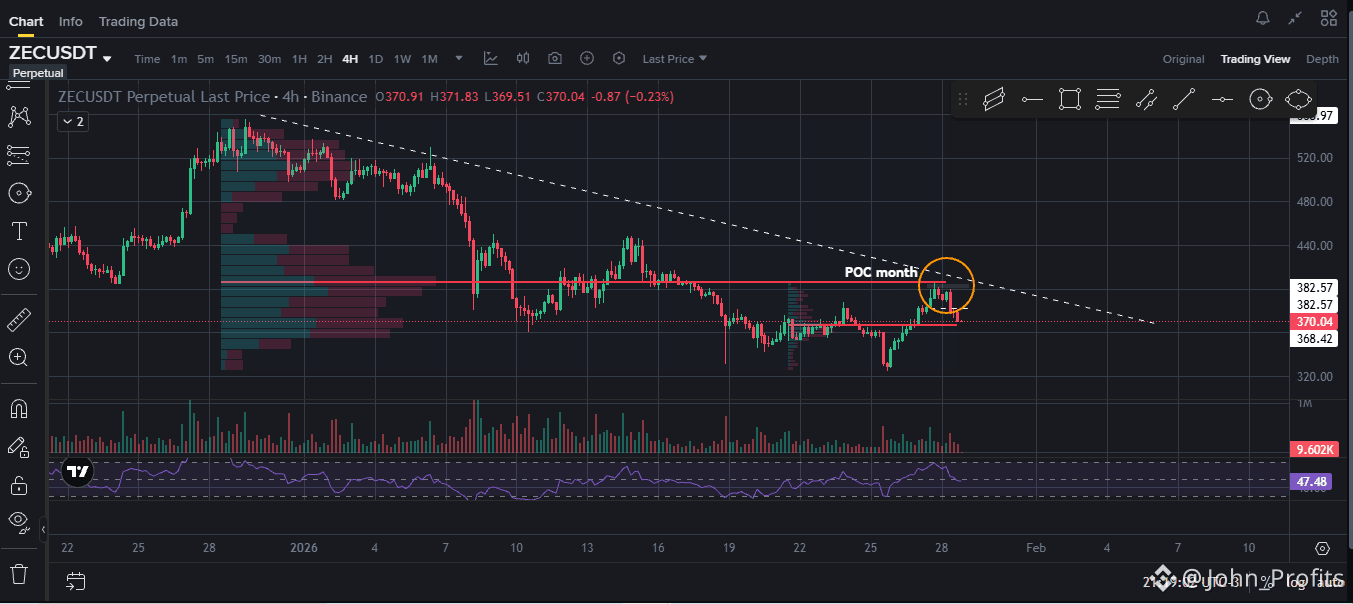Select the trend line drawing tool

1184,99
